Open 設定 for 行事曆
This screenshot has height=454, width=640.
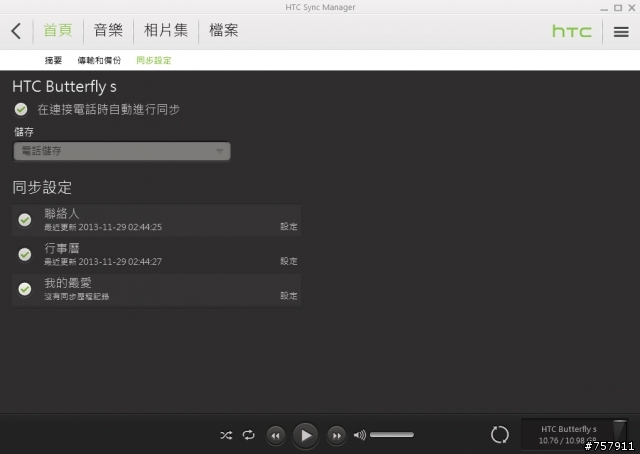(289, 261)
